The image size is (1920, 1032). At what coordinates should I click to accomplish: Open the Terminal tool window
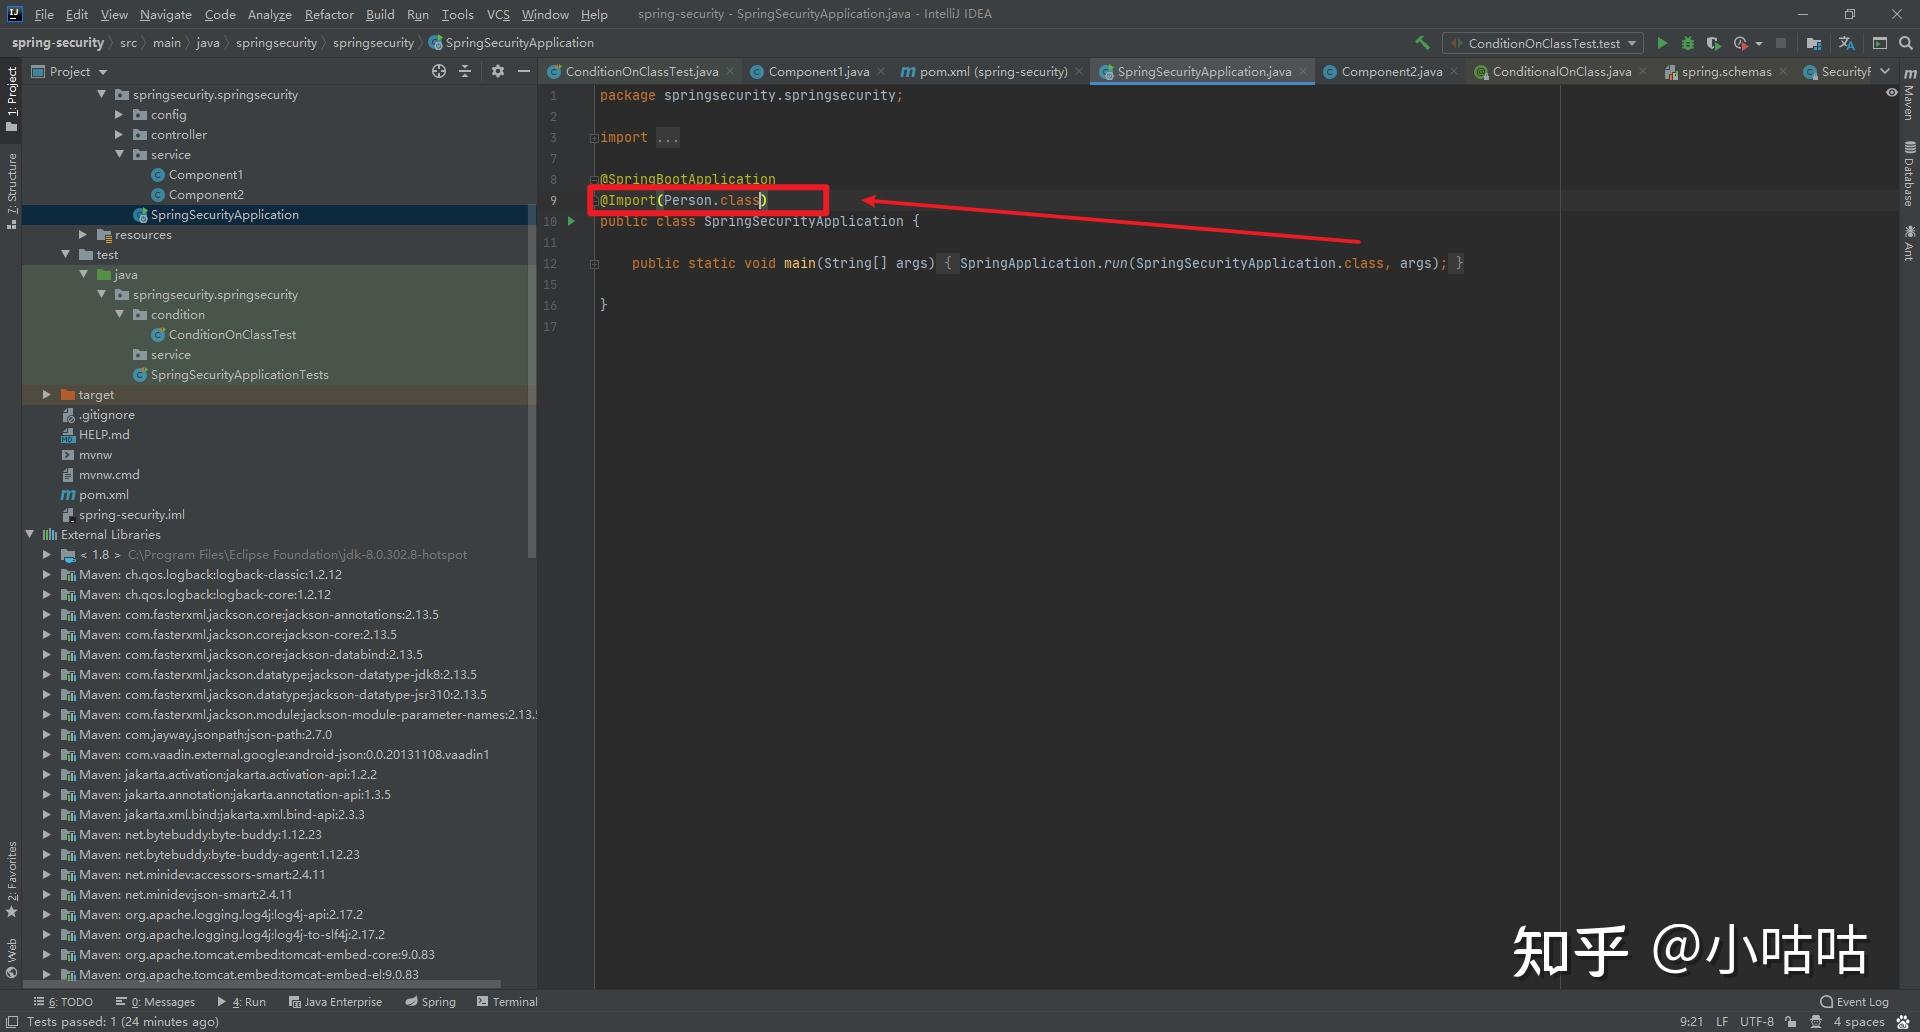pyautogui.click(x=507, y=1002)
